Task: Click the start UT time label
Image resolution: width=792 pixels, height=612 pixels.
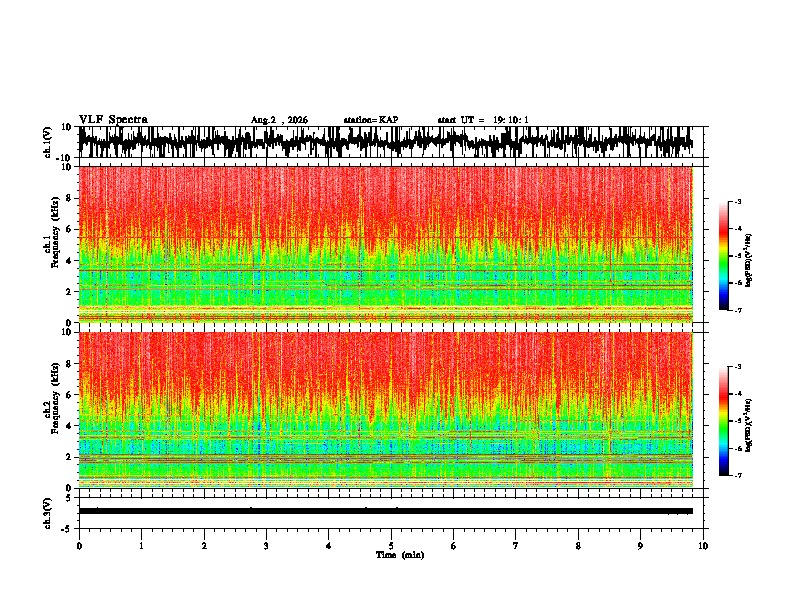Action: pyautogui.click(x=483, y=120)
